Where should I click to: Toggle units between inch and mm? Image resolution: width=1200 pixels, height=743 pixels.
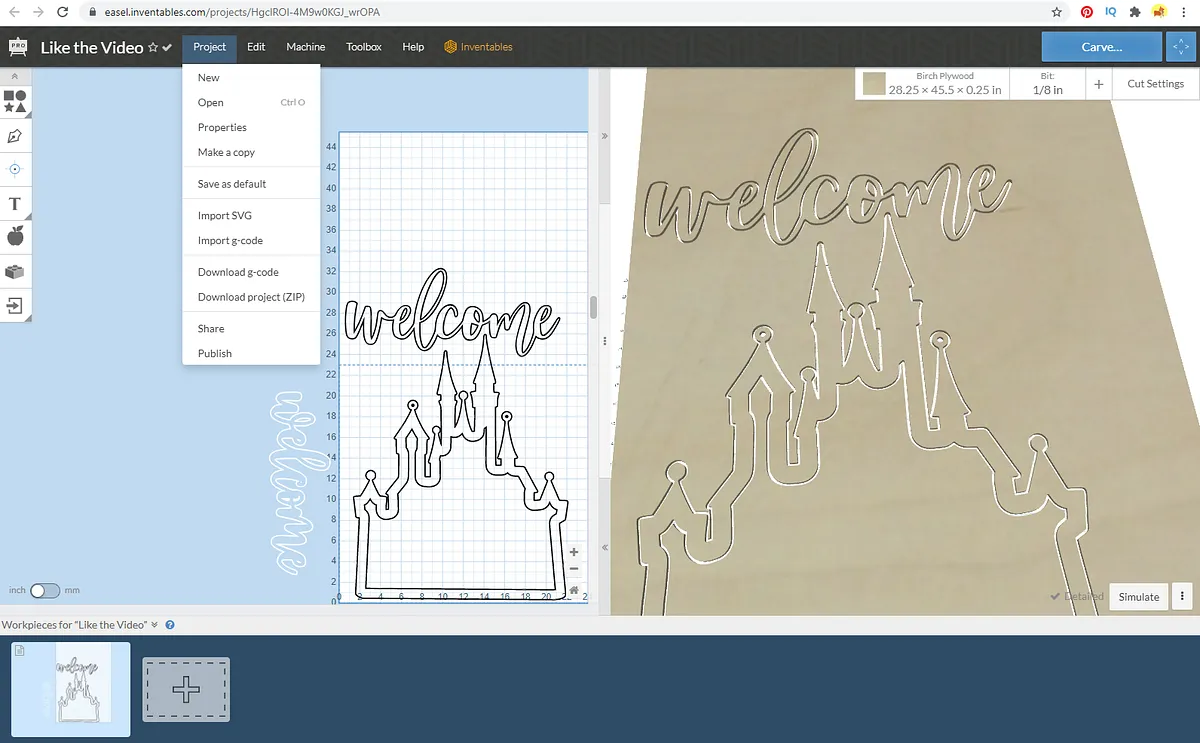pyautogui.click(x=45, y=591)
